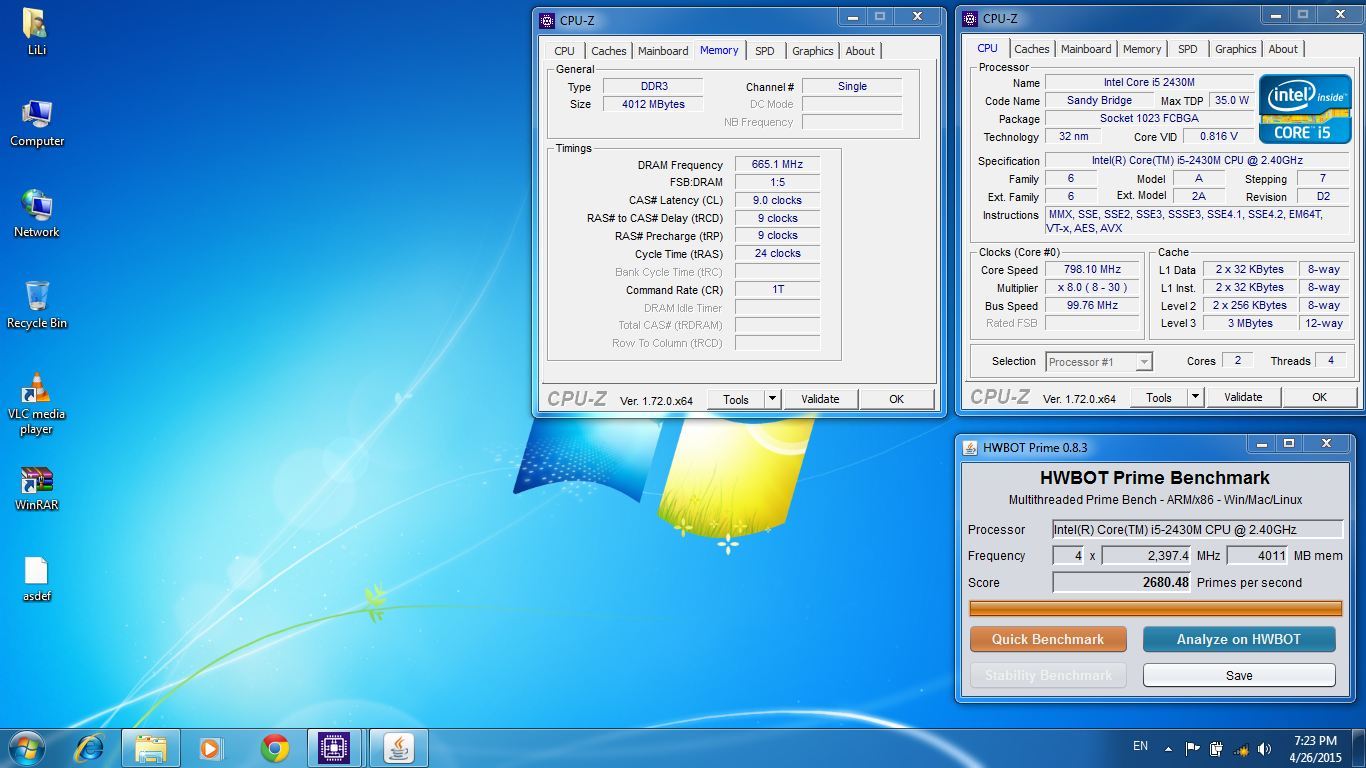Screen dimensions: 1366x768
Task: Switch to the Java HWBOT taskbar icon
Action: pyautogui.click(x=399, y=748)
